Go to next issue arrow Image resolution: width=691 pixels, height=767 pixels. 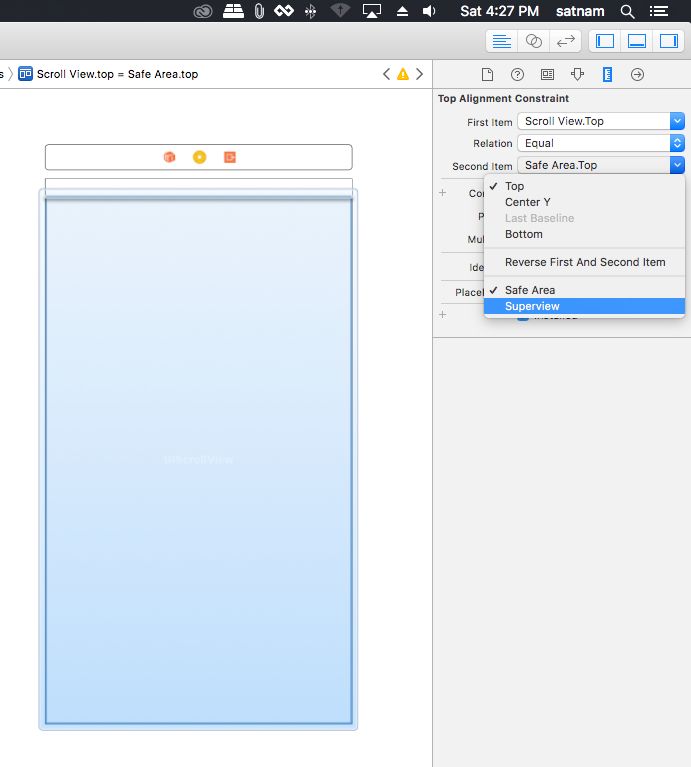pos(419,74)
